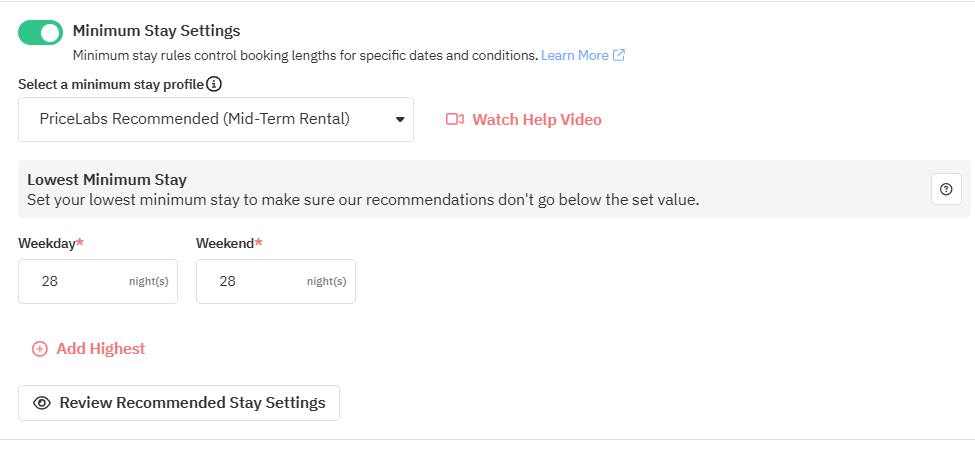Click the dropdown caret arrow on profile selector

pos(399,120)
